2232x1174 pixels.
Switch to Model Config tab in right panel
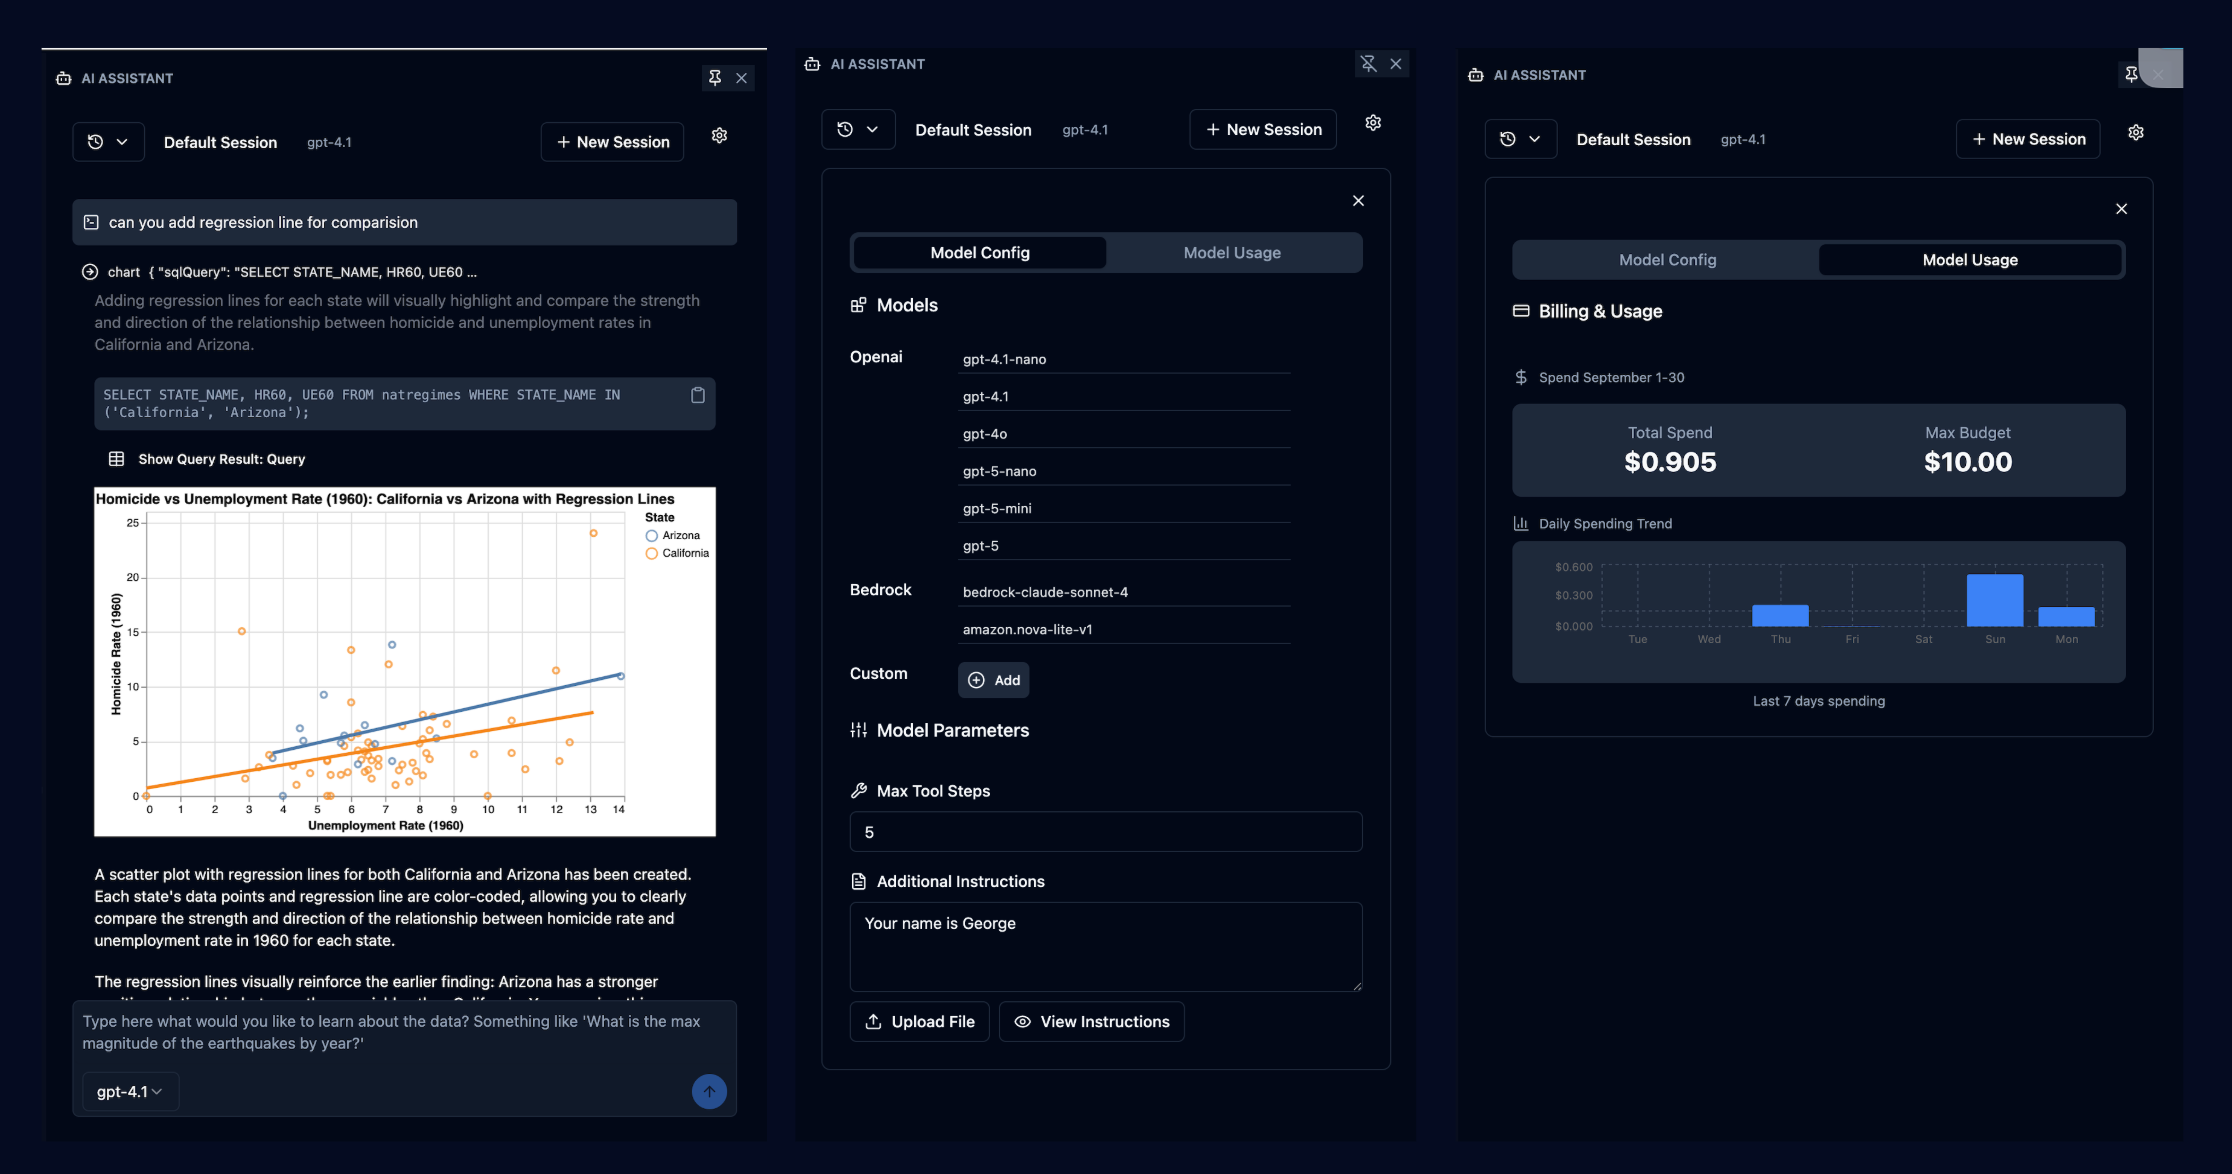coord(1667,260)
